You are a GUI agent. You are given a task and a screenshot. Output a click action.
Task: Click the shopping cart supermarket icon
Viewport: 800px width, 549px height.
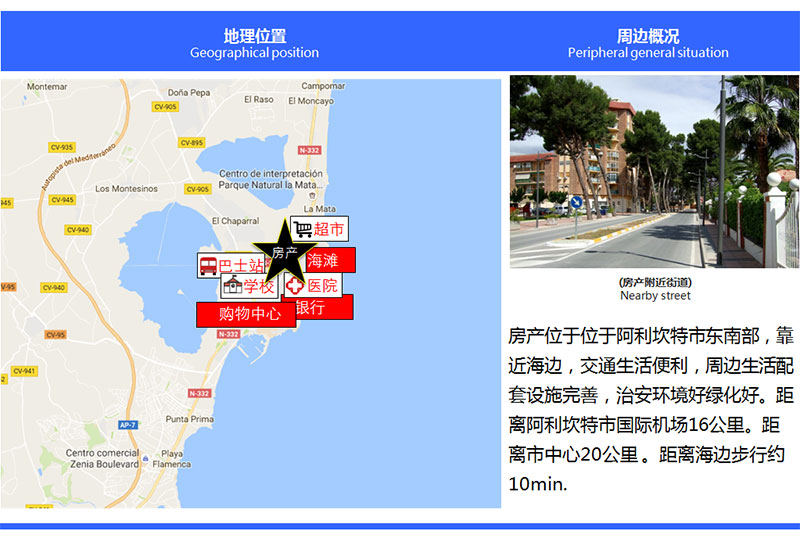coord(302,229)
